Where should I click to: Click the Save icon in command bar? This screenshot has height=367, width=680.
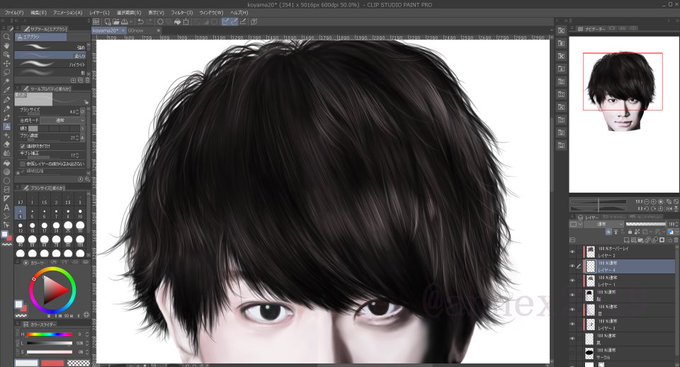click(x=124, y=21)
